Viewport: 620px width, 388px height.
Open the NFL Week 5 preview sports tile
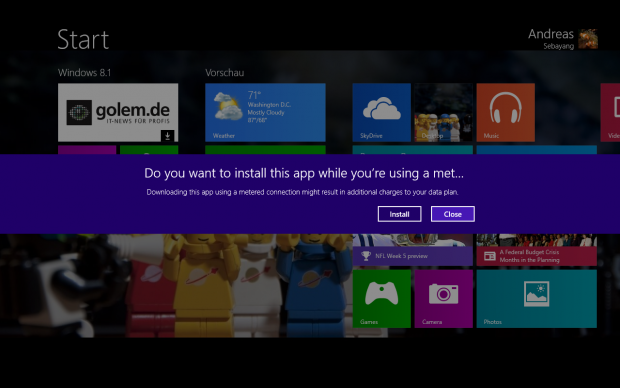point(412,250)
